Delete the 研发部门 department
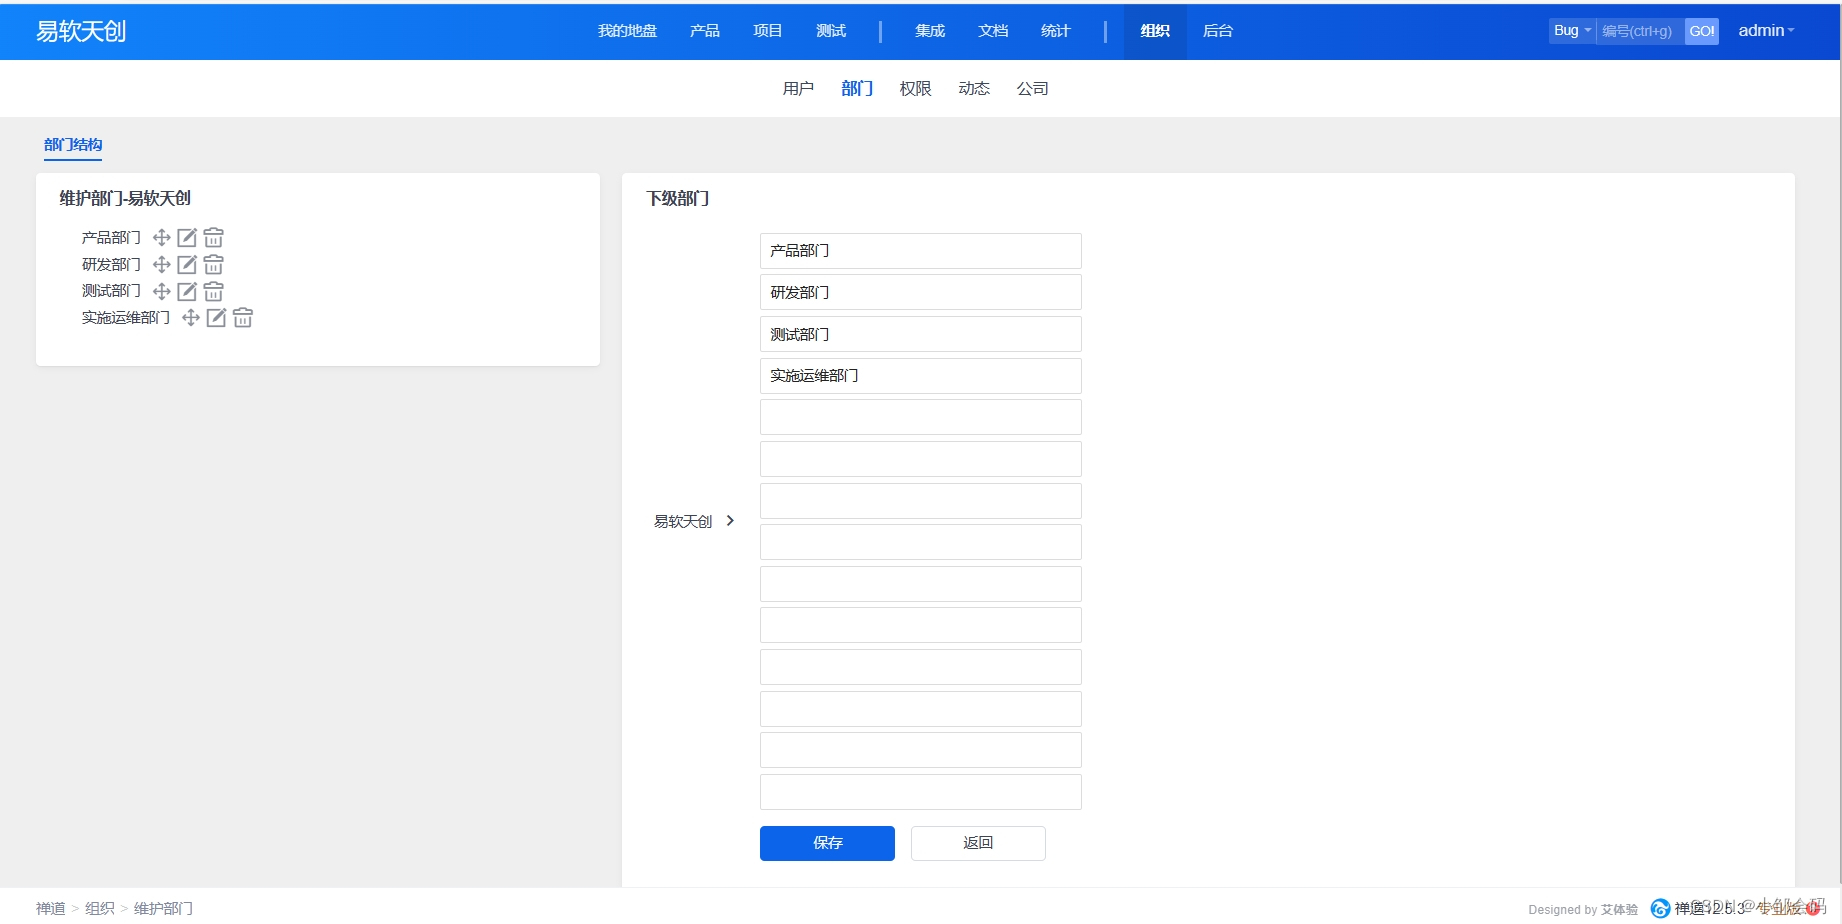The height and width of the screenshot is (924, 1842). coord(213,265)
